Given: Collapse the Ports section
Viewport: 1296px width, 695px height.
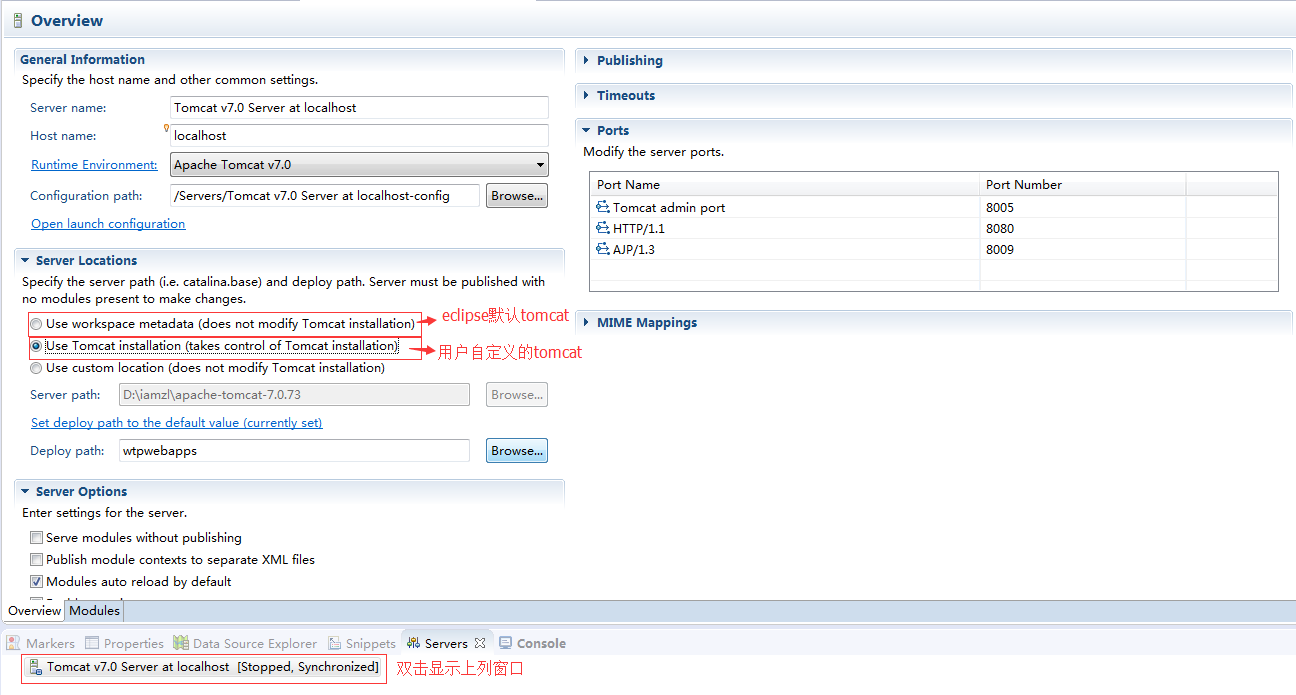Looking at the screenshot, I should pos(587,131).
